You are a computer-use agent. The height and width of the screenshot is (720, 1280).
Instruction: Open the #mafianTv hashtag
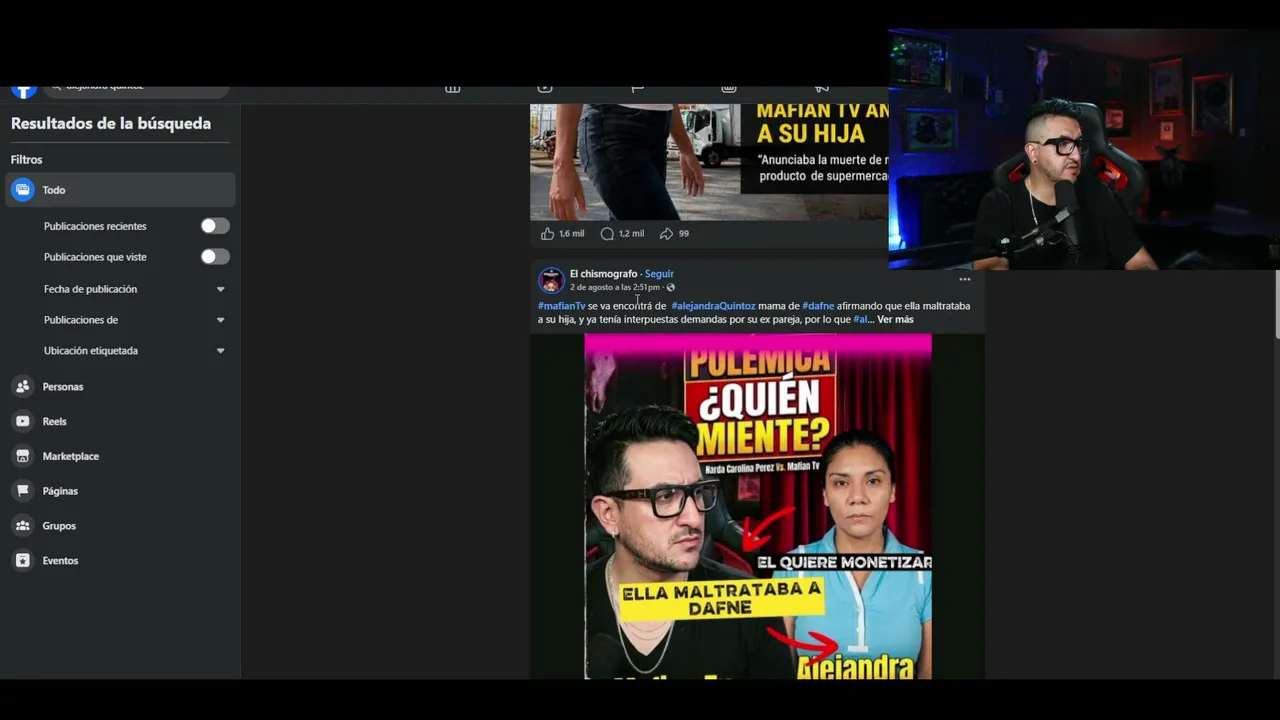[x=562, y=306]
